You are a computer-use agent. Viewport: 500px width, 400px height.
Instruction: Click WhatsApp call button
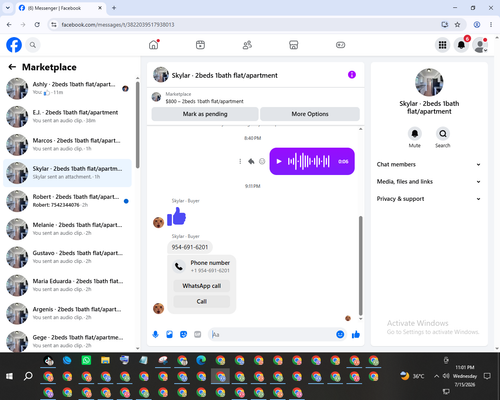point(202,286)
